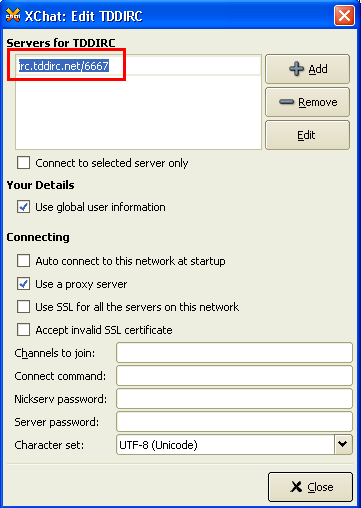Uncheck Use global user information
This screenshot has height=508, width=361.
click(x=24, y=207)
